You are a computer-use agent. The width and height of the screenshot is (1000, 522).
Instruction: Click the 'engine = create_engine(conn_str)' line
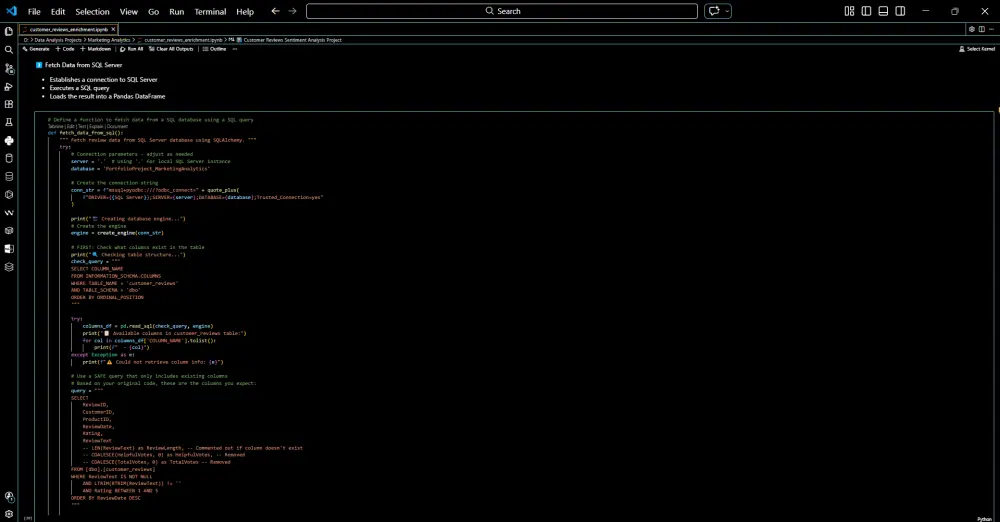tap(117, 233)
